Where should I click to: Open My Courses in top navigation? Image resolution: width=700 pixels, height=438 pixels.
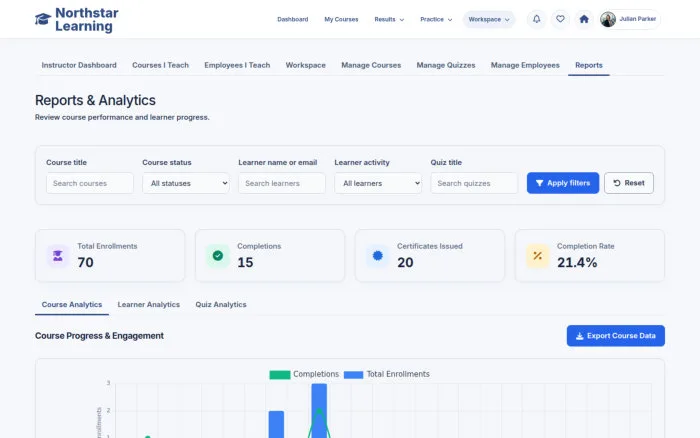(341, 20)
